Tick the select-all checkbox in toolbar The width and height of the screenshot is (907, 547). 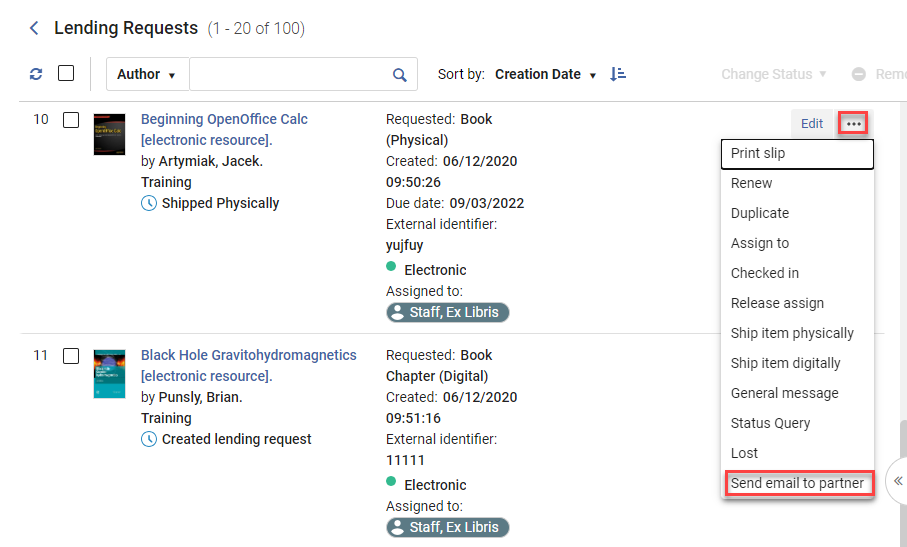pos(66,73)
